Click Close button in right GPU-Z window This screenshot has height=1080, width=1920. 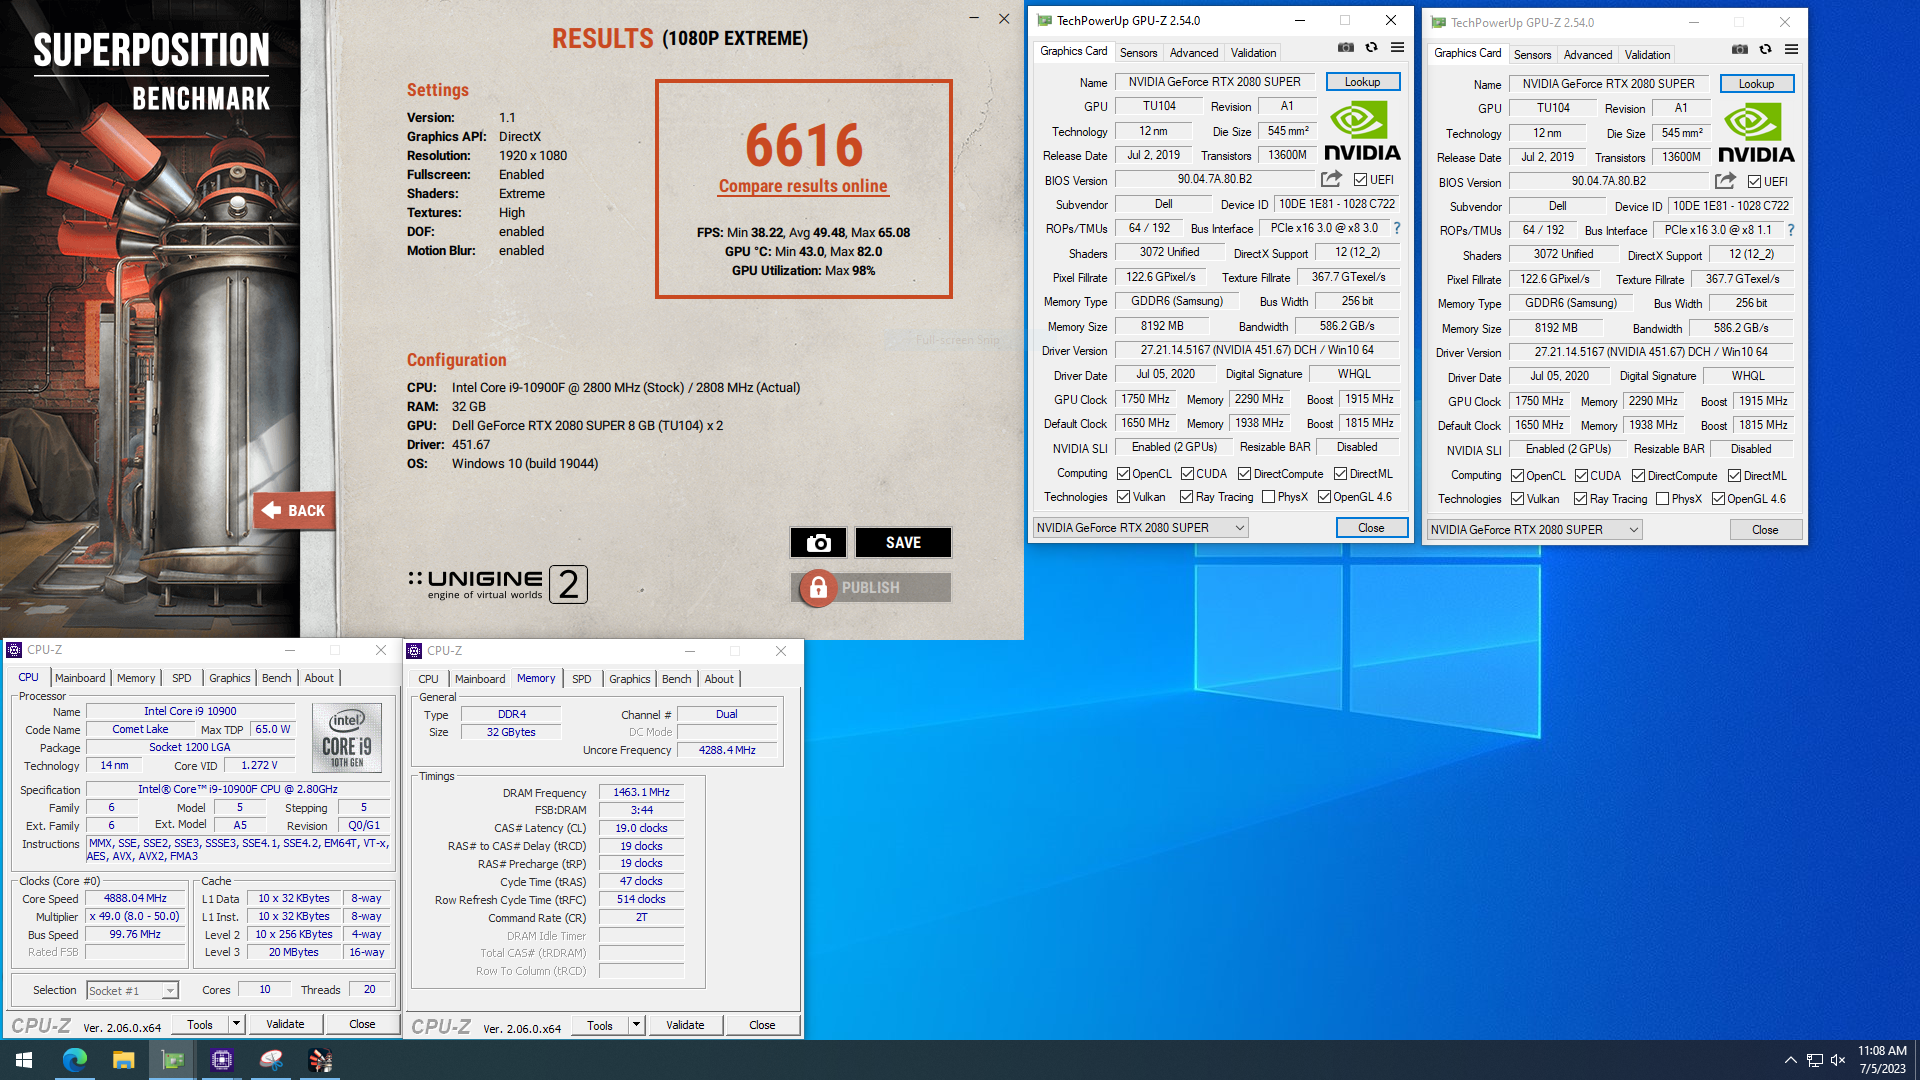1765,530
